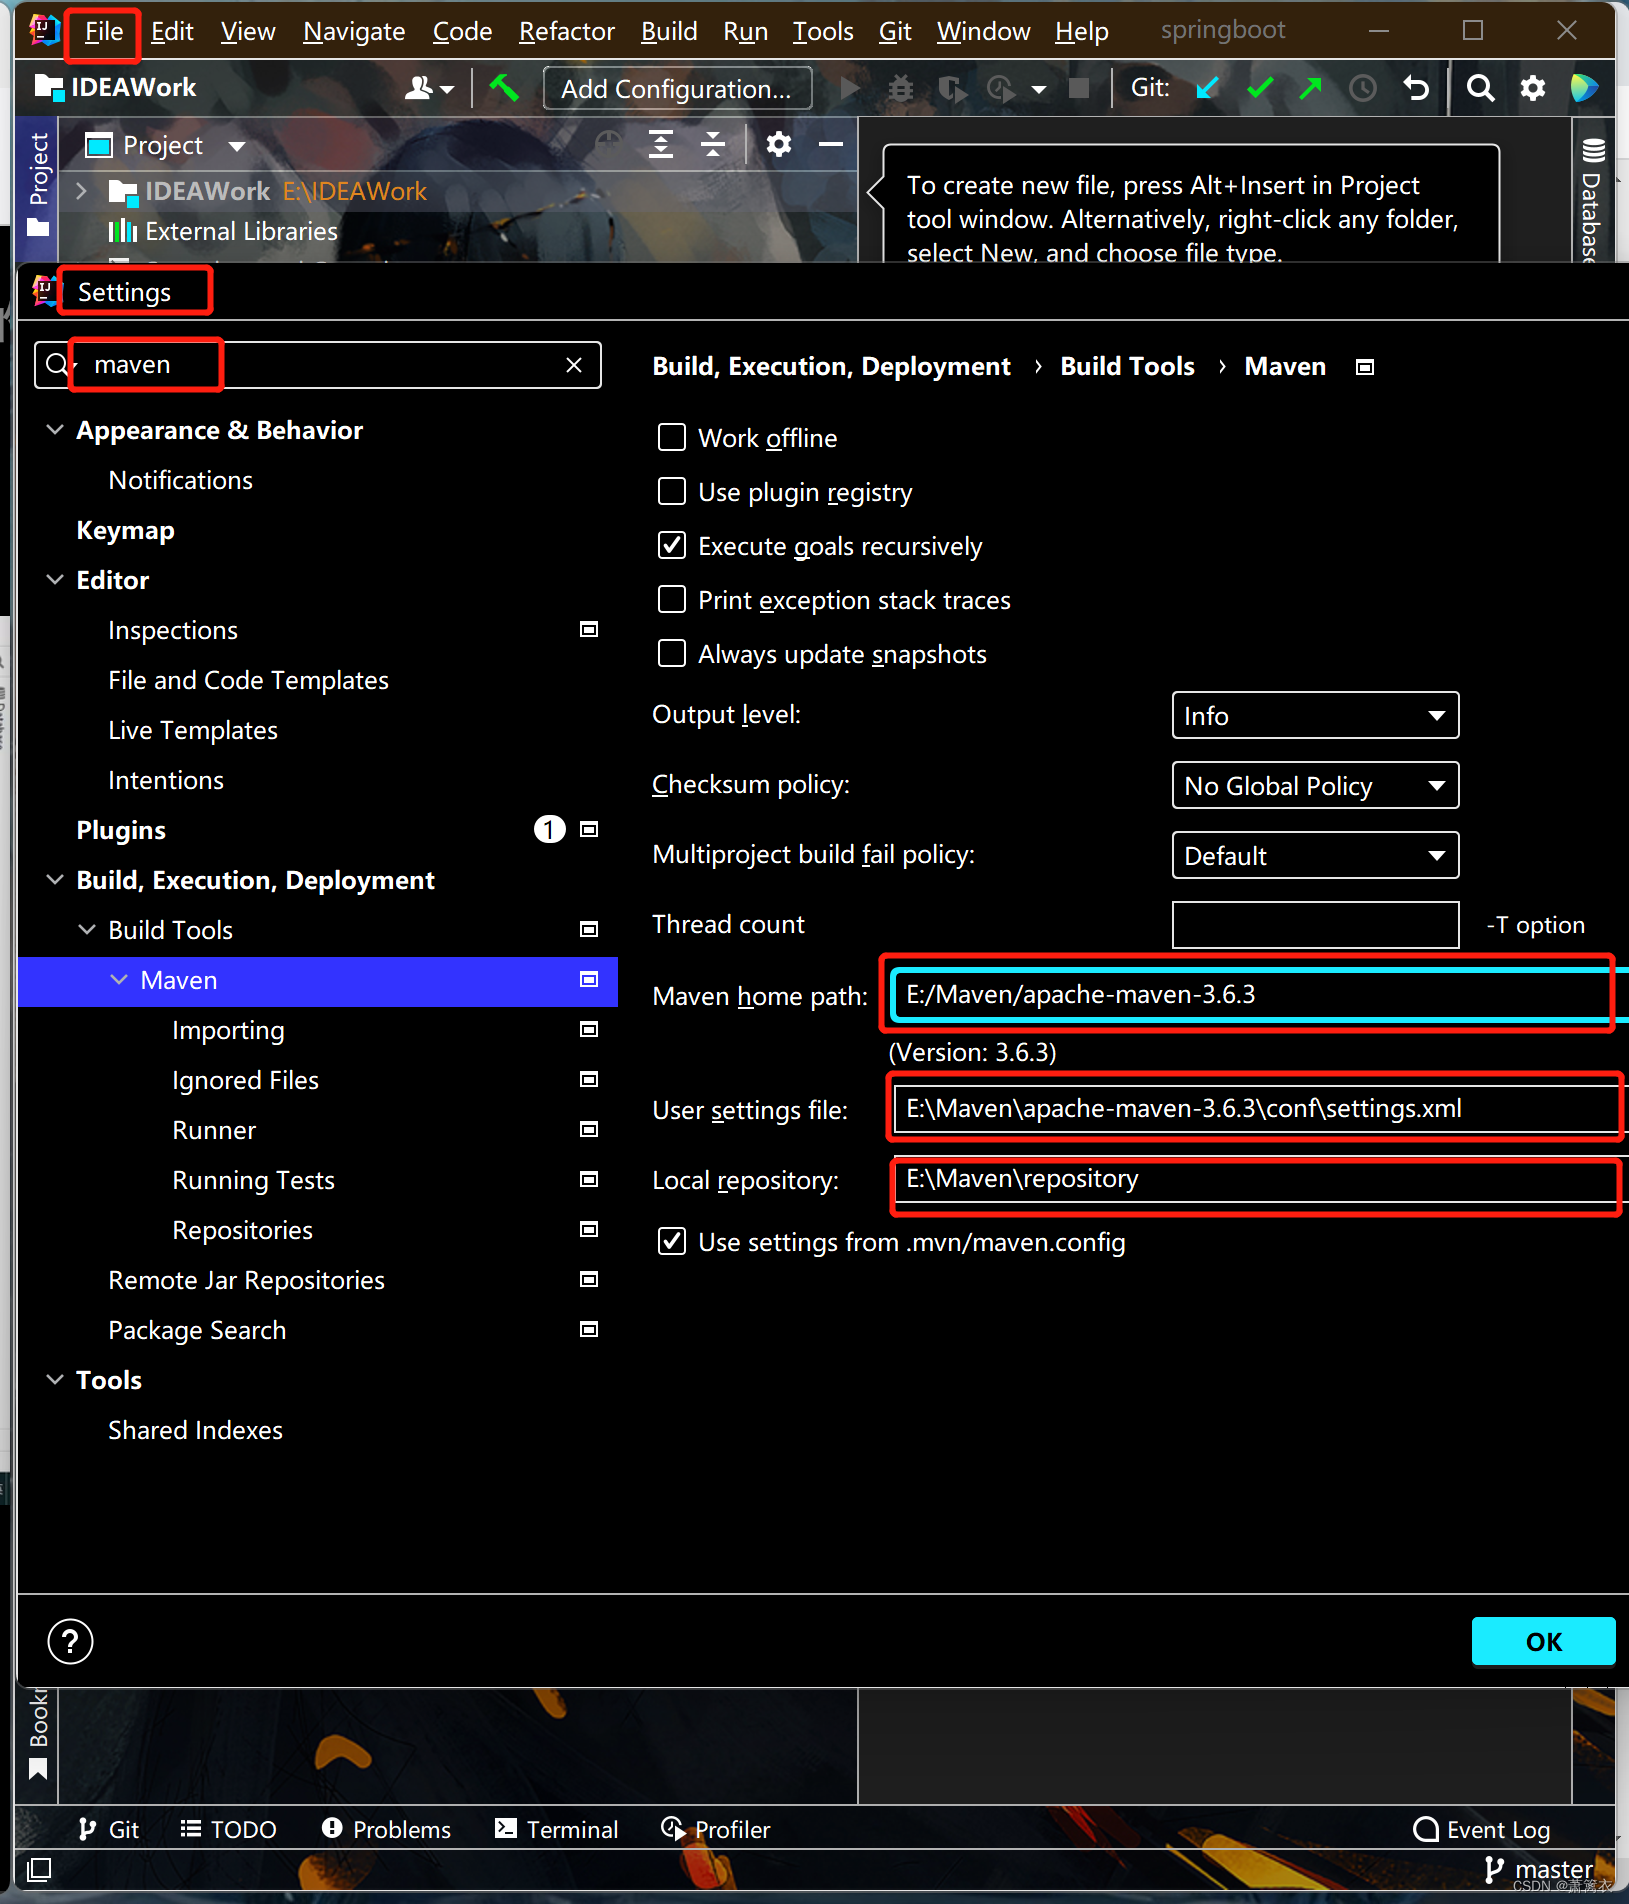Open the Git tool window button
The image size is (1629, 1904).
point(109,1829)
